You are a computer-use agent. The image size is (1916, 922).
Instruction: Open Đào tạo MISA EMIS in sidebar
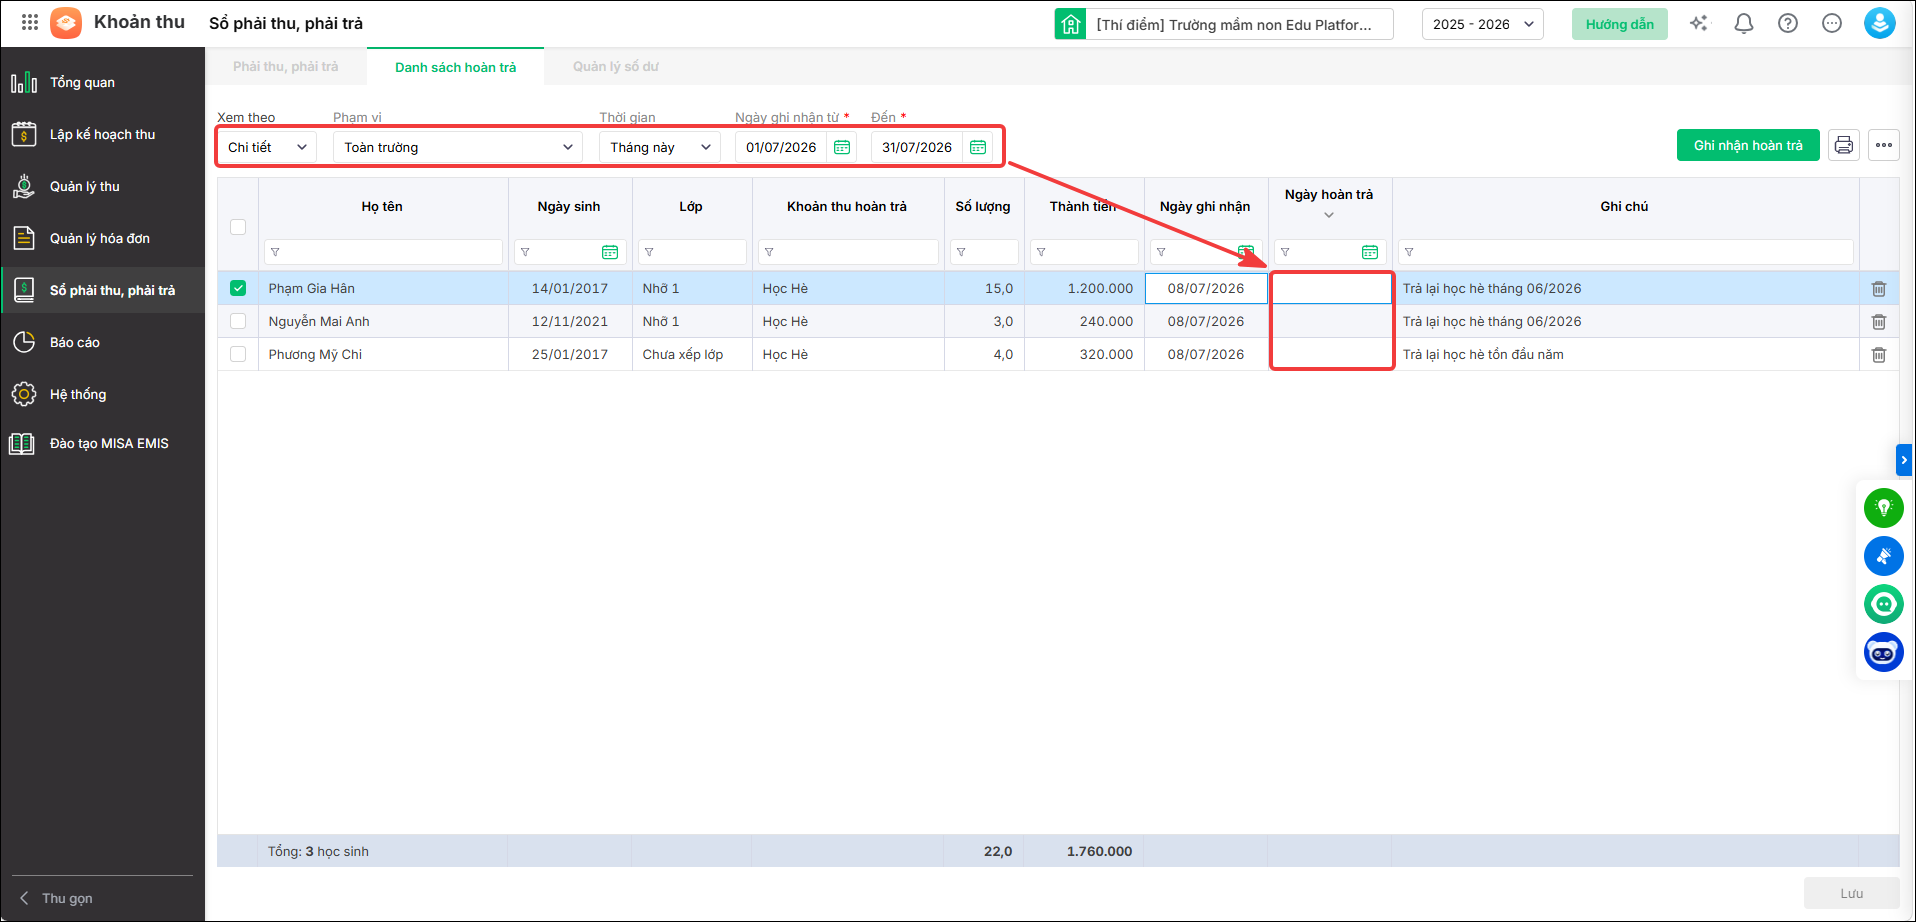[x=103, y=443]
